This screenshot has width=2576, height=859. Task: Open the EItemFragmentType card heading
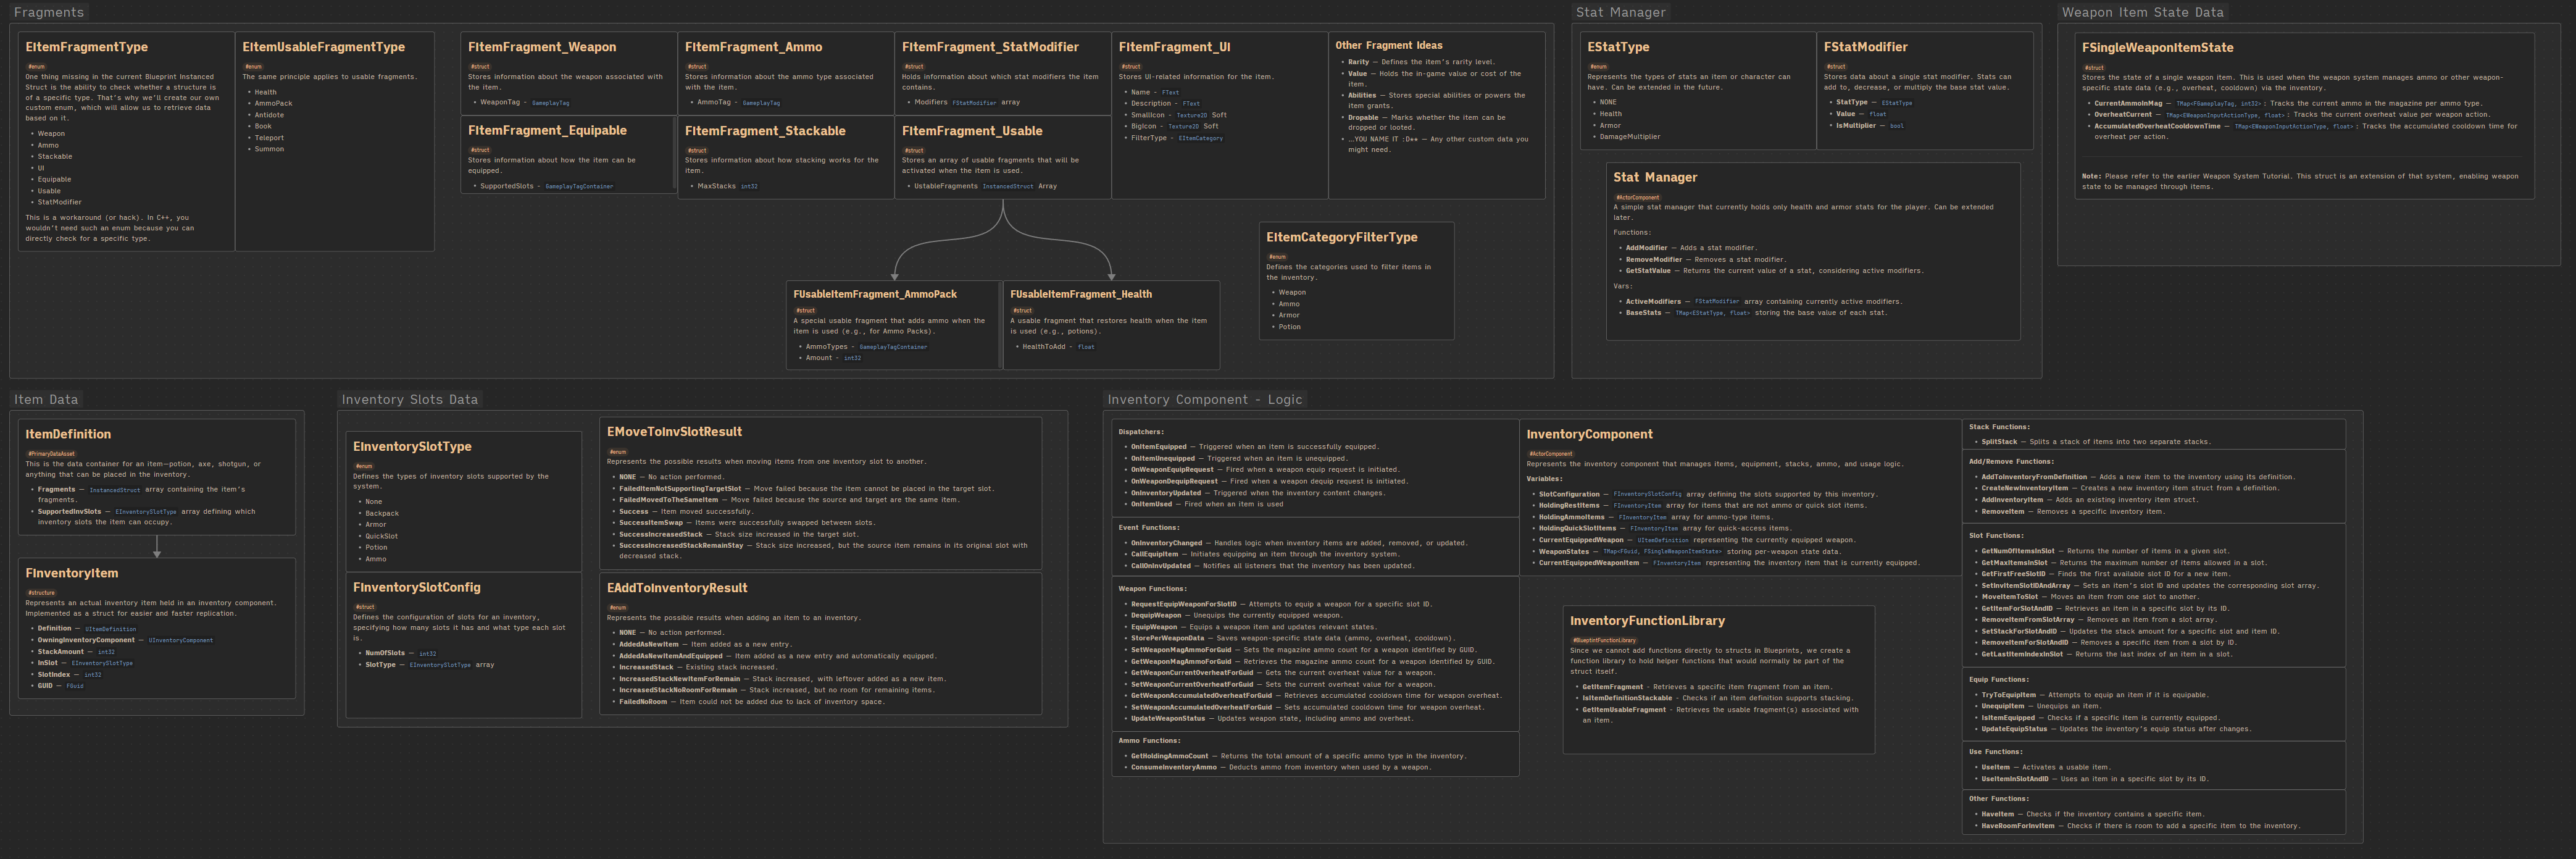(x=86, y=47)
